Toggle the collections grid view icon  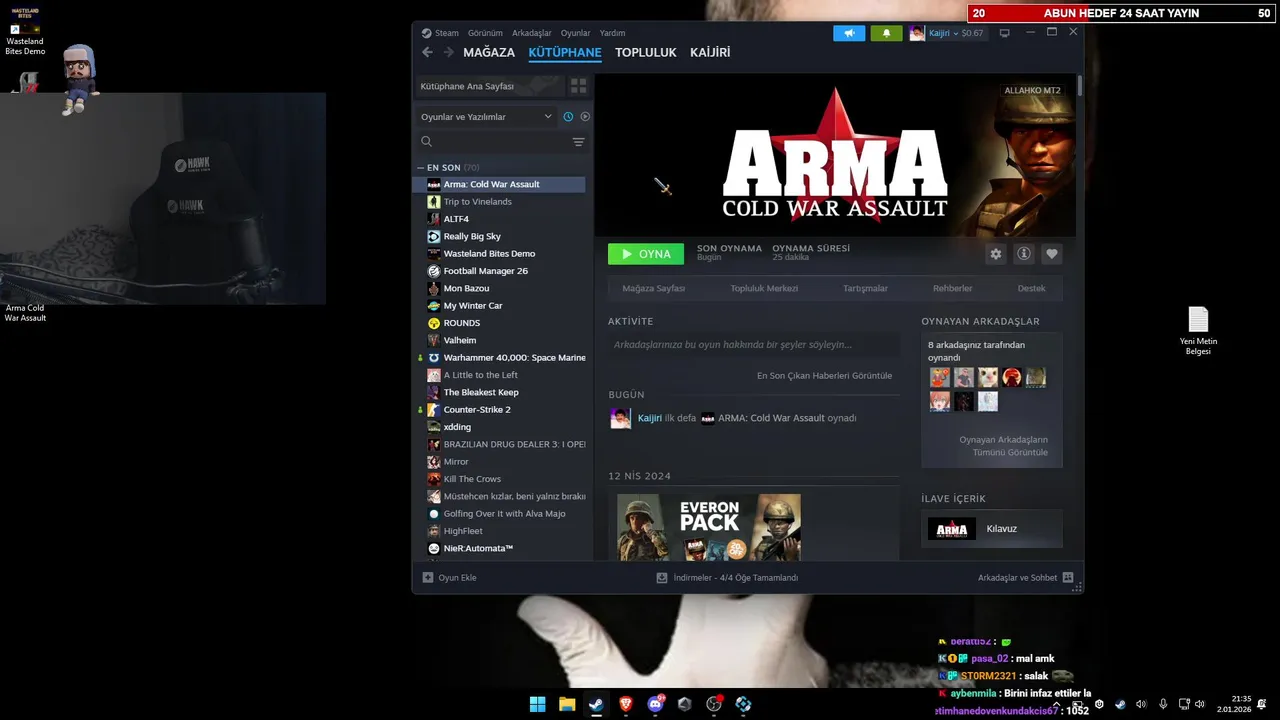pyautogui.click(x=578, y=86)
